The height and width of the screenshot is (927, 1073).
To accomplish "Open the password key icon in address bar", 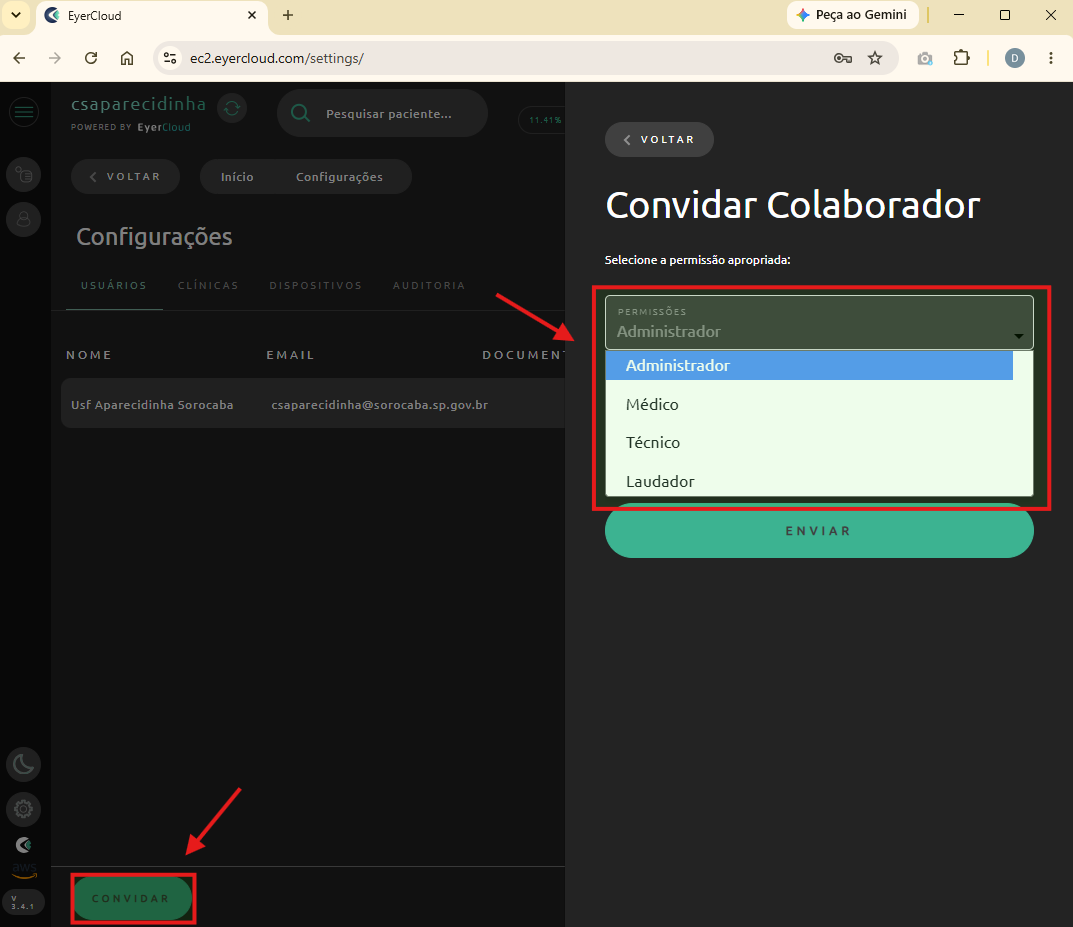I will click(842, 58).
